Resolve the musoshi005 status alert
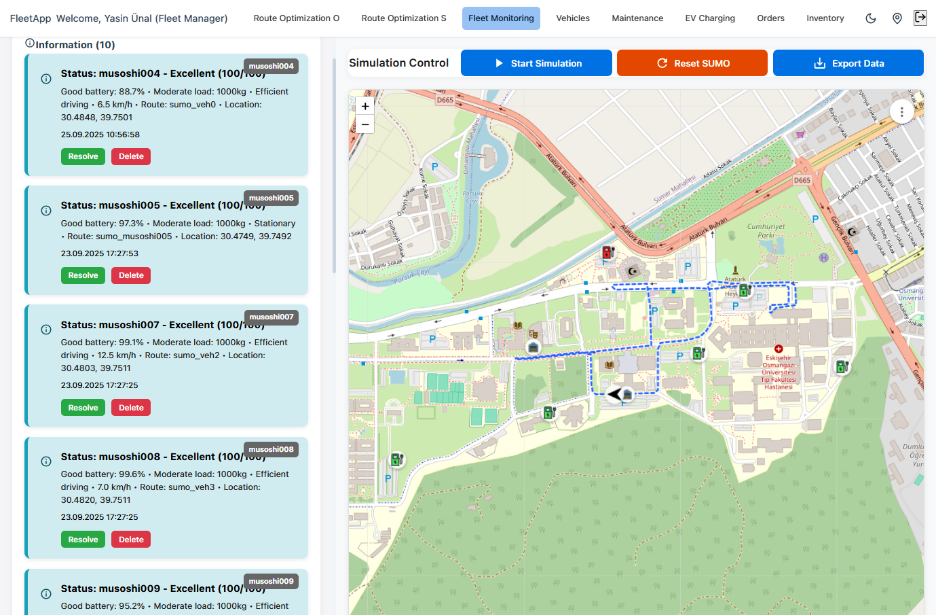The image size is (936, 615). click(83, 275)
